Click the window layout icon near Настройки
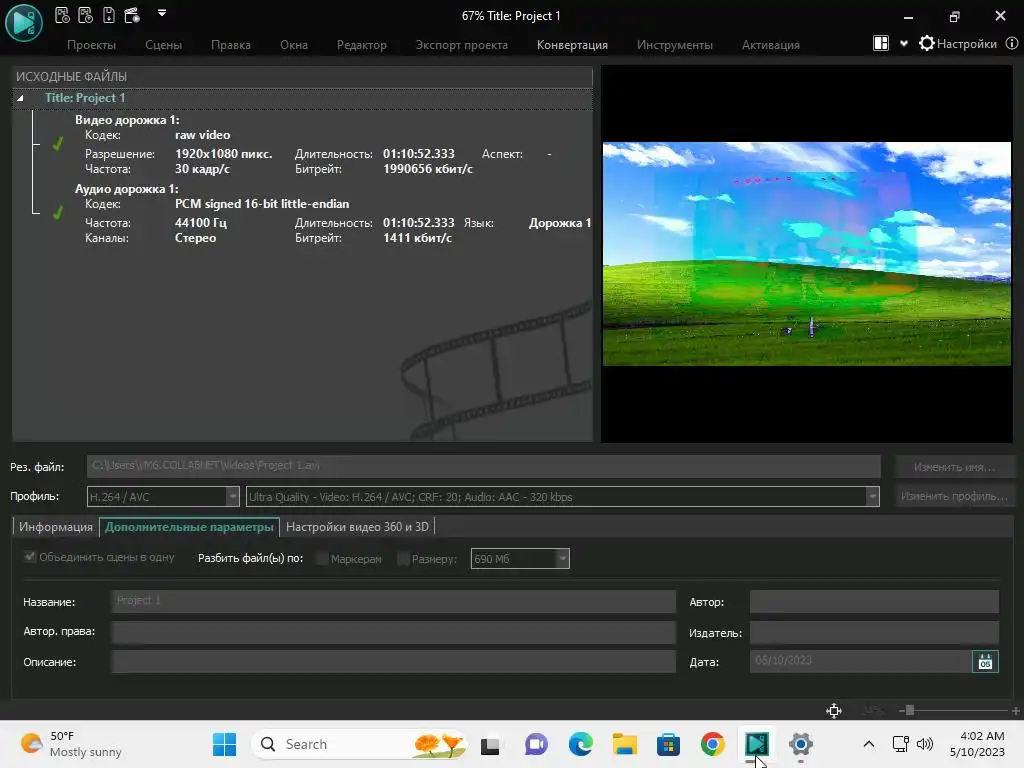The height and width of the screenshot is (768, 1024). coord(880,44)
